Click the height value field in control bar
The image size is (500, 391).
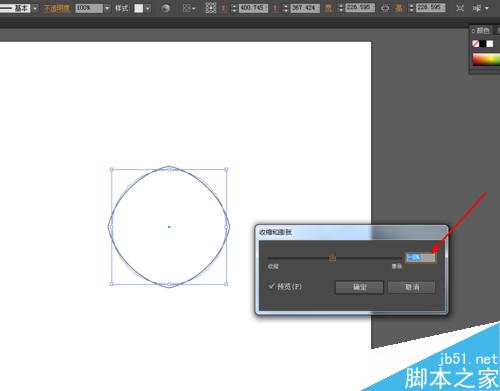coord(430,8)
